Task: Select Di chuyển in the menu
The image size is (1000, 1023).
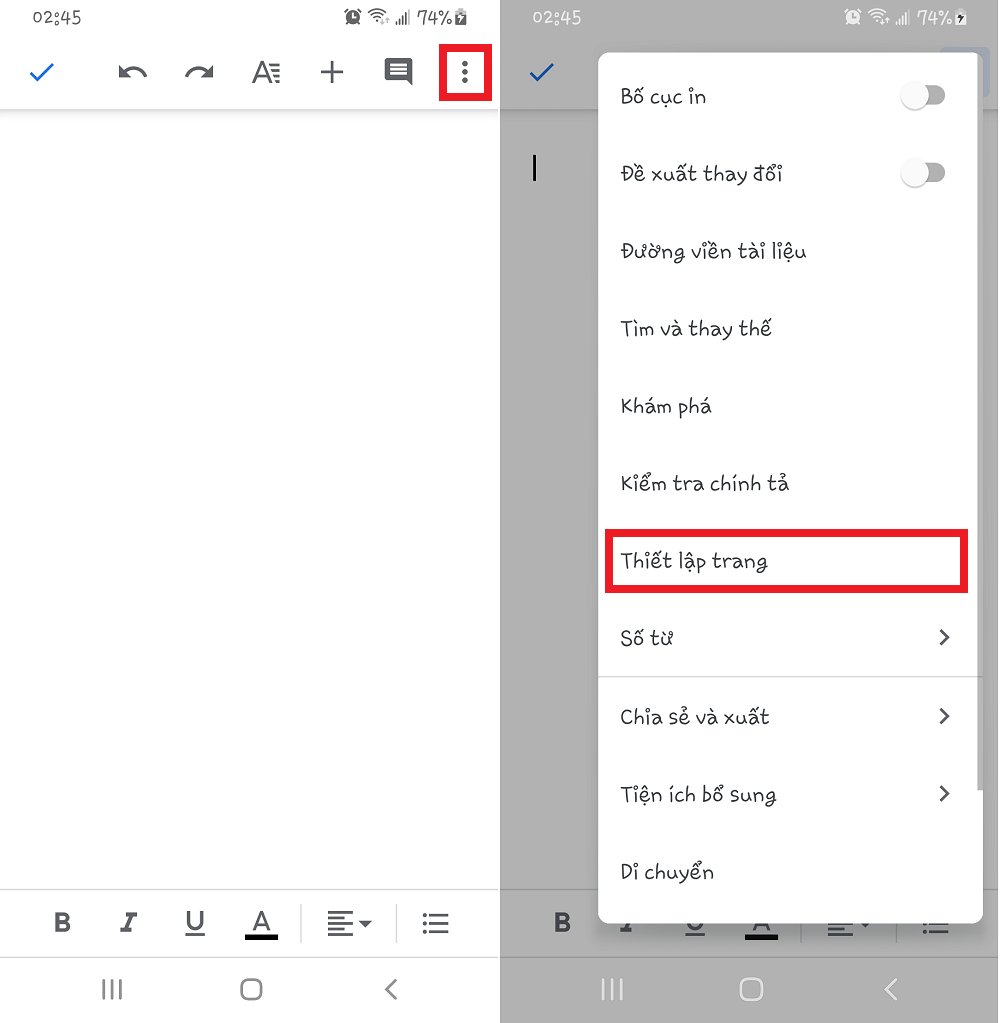Action: [x=790, y=872]
